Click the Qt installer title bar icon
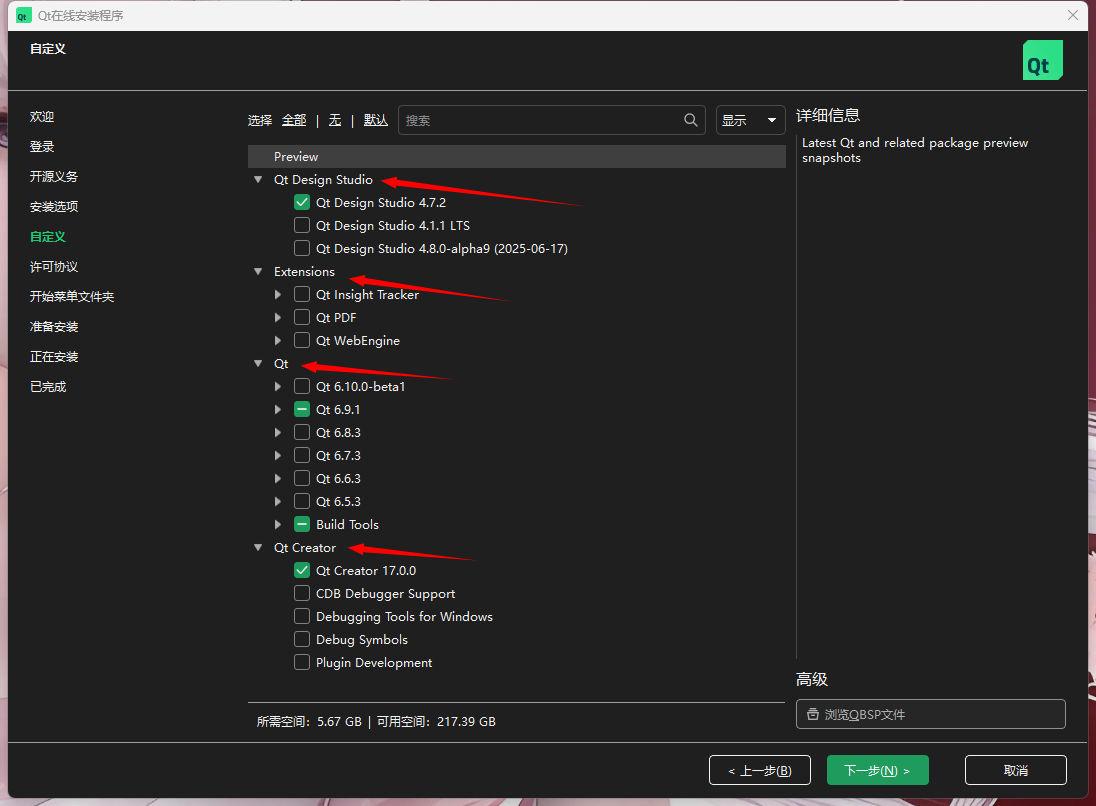This screenshot has height=806, width=1096. [x=23, y=15]
